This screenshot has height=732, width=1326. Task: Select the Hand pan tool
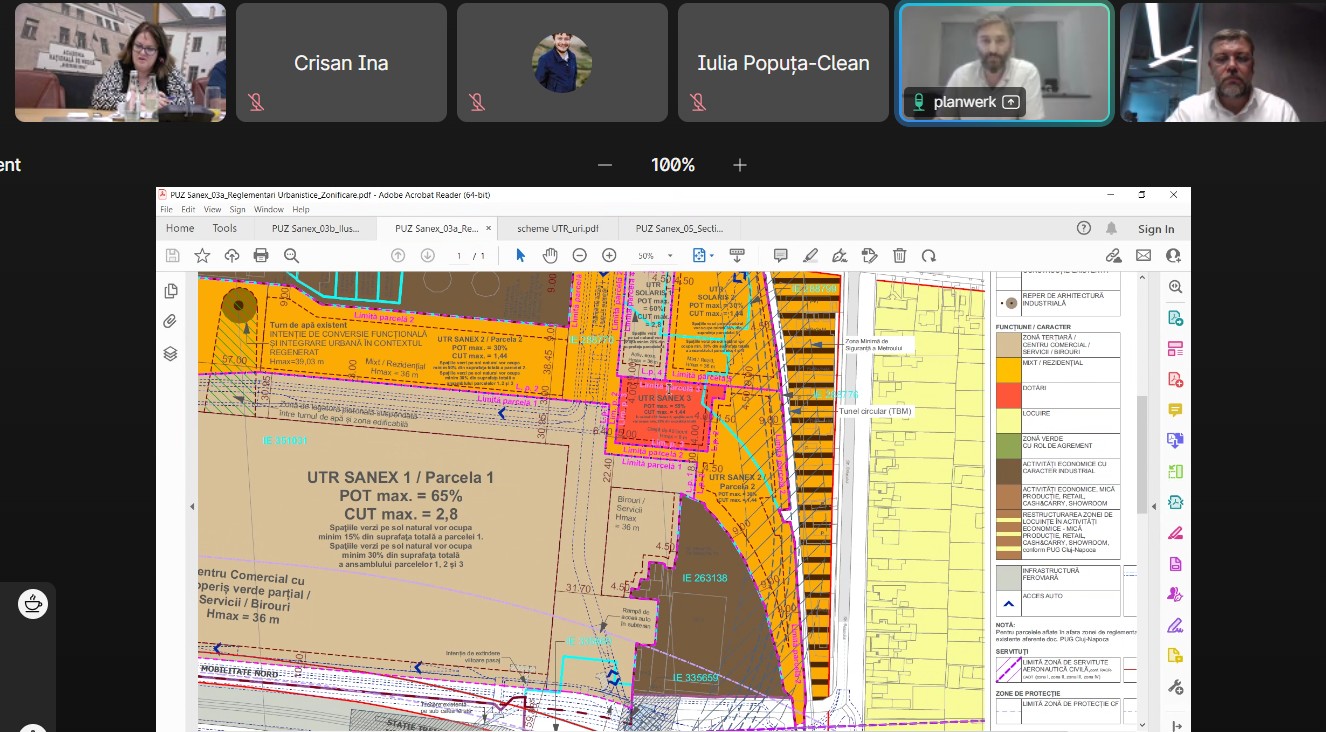pyautogui.click(x=550, y=255)
